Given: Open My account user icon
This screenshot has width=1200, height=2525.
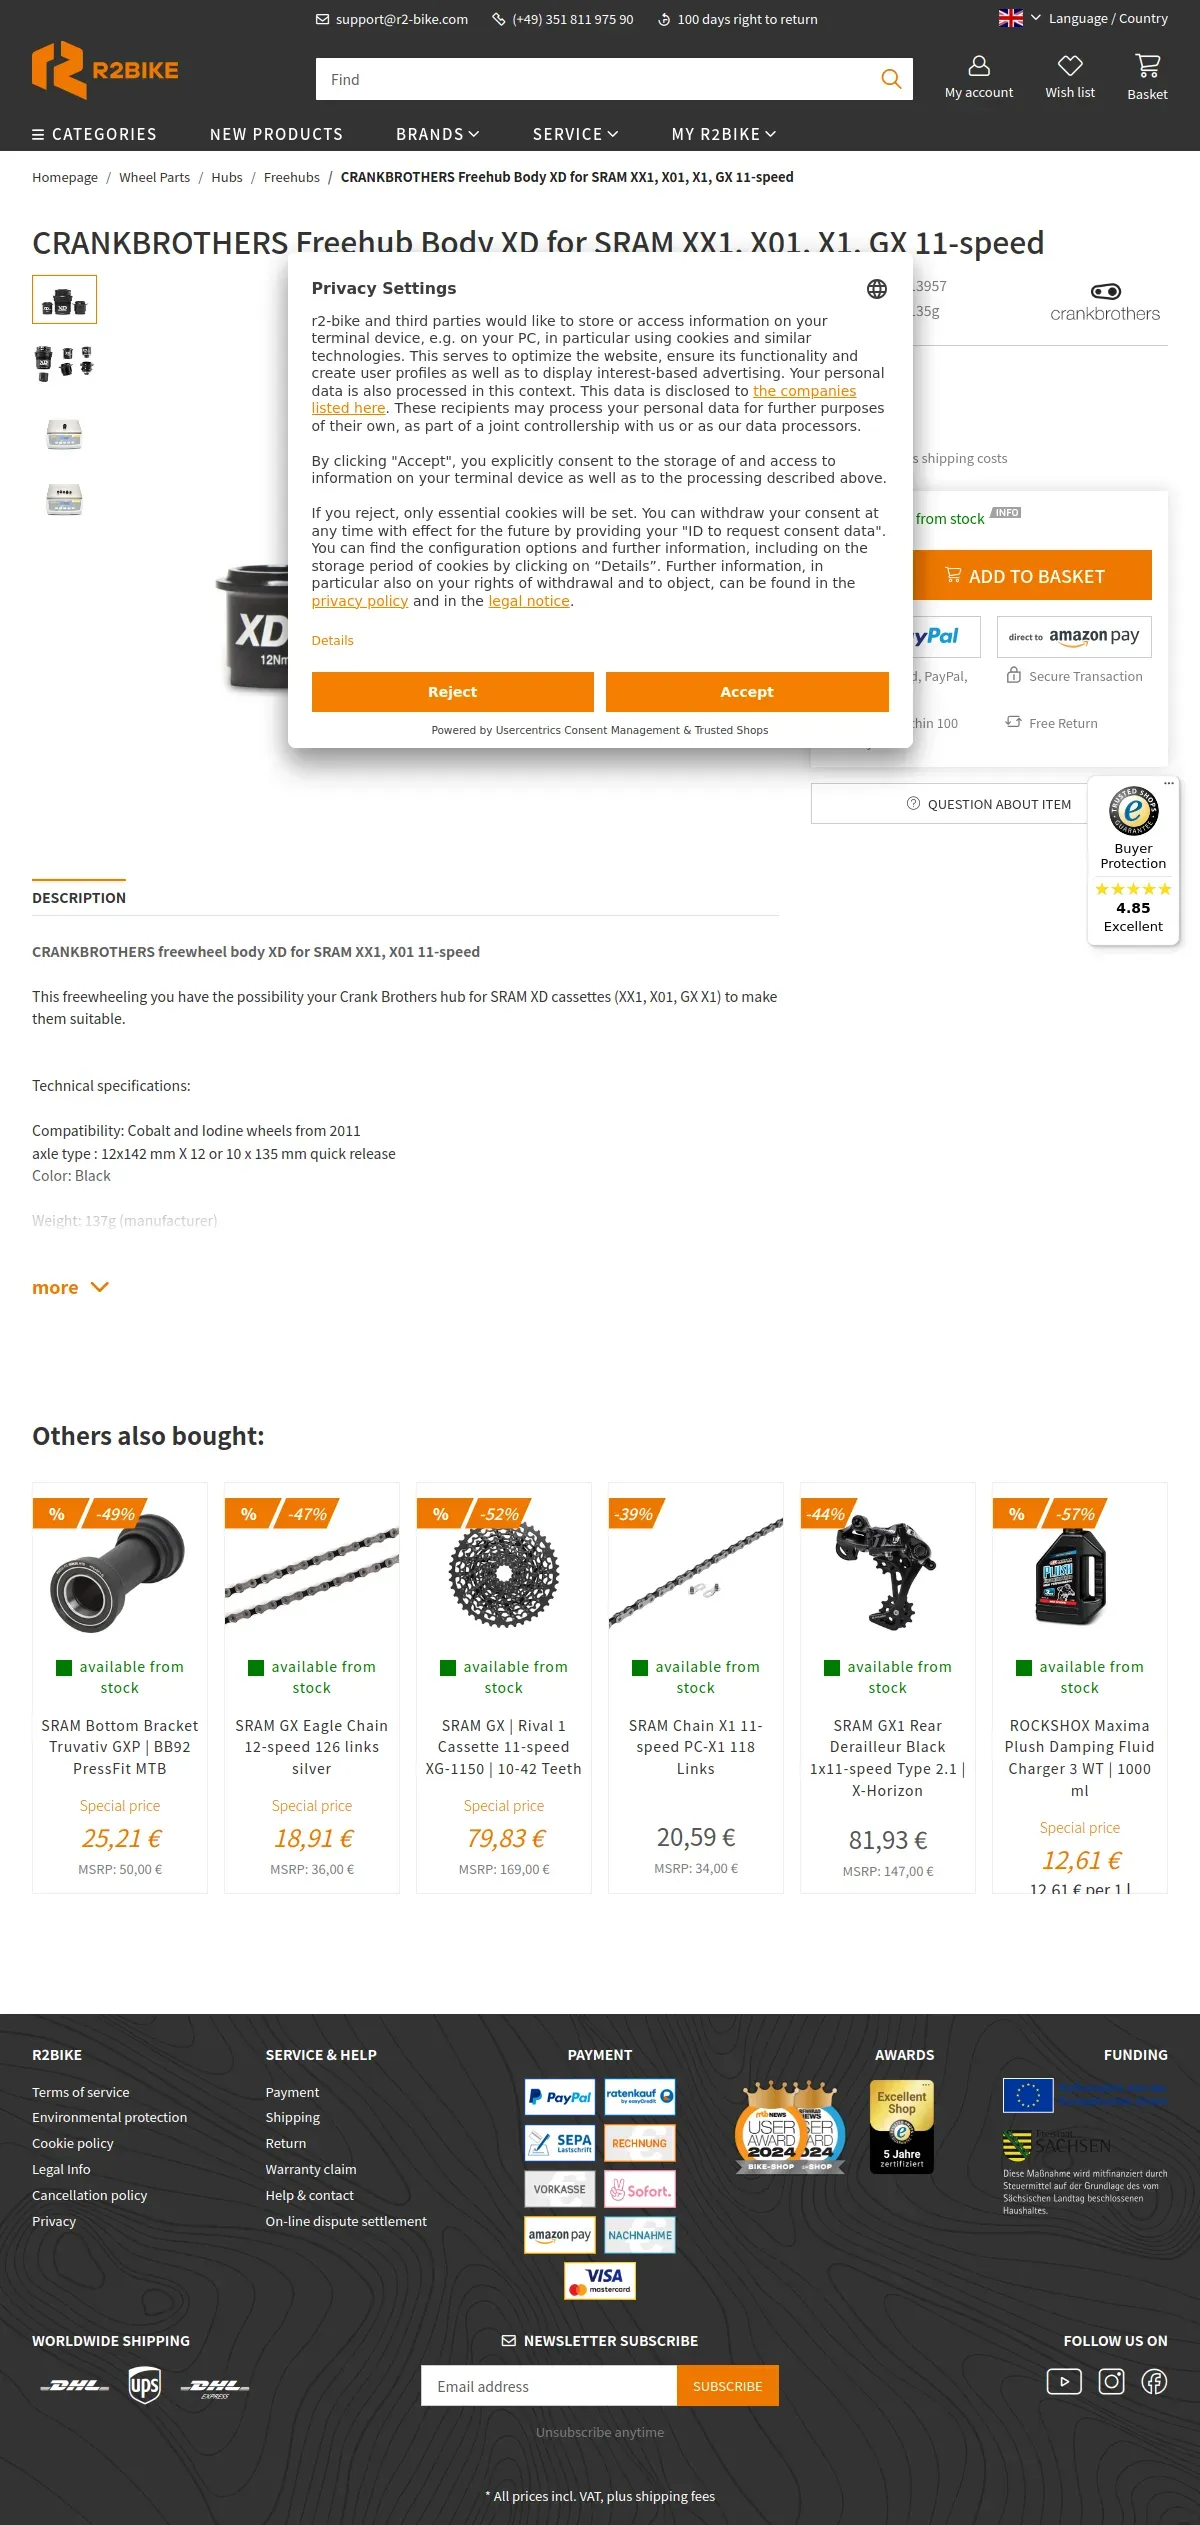Looking at the screenshot, I should click(x=979, y=66).
